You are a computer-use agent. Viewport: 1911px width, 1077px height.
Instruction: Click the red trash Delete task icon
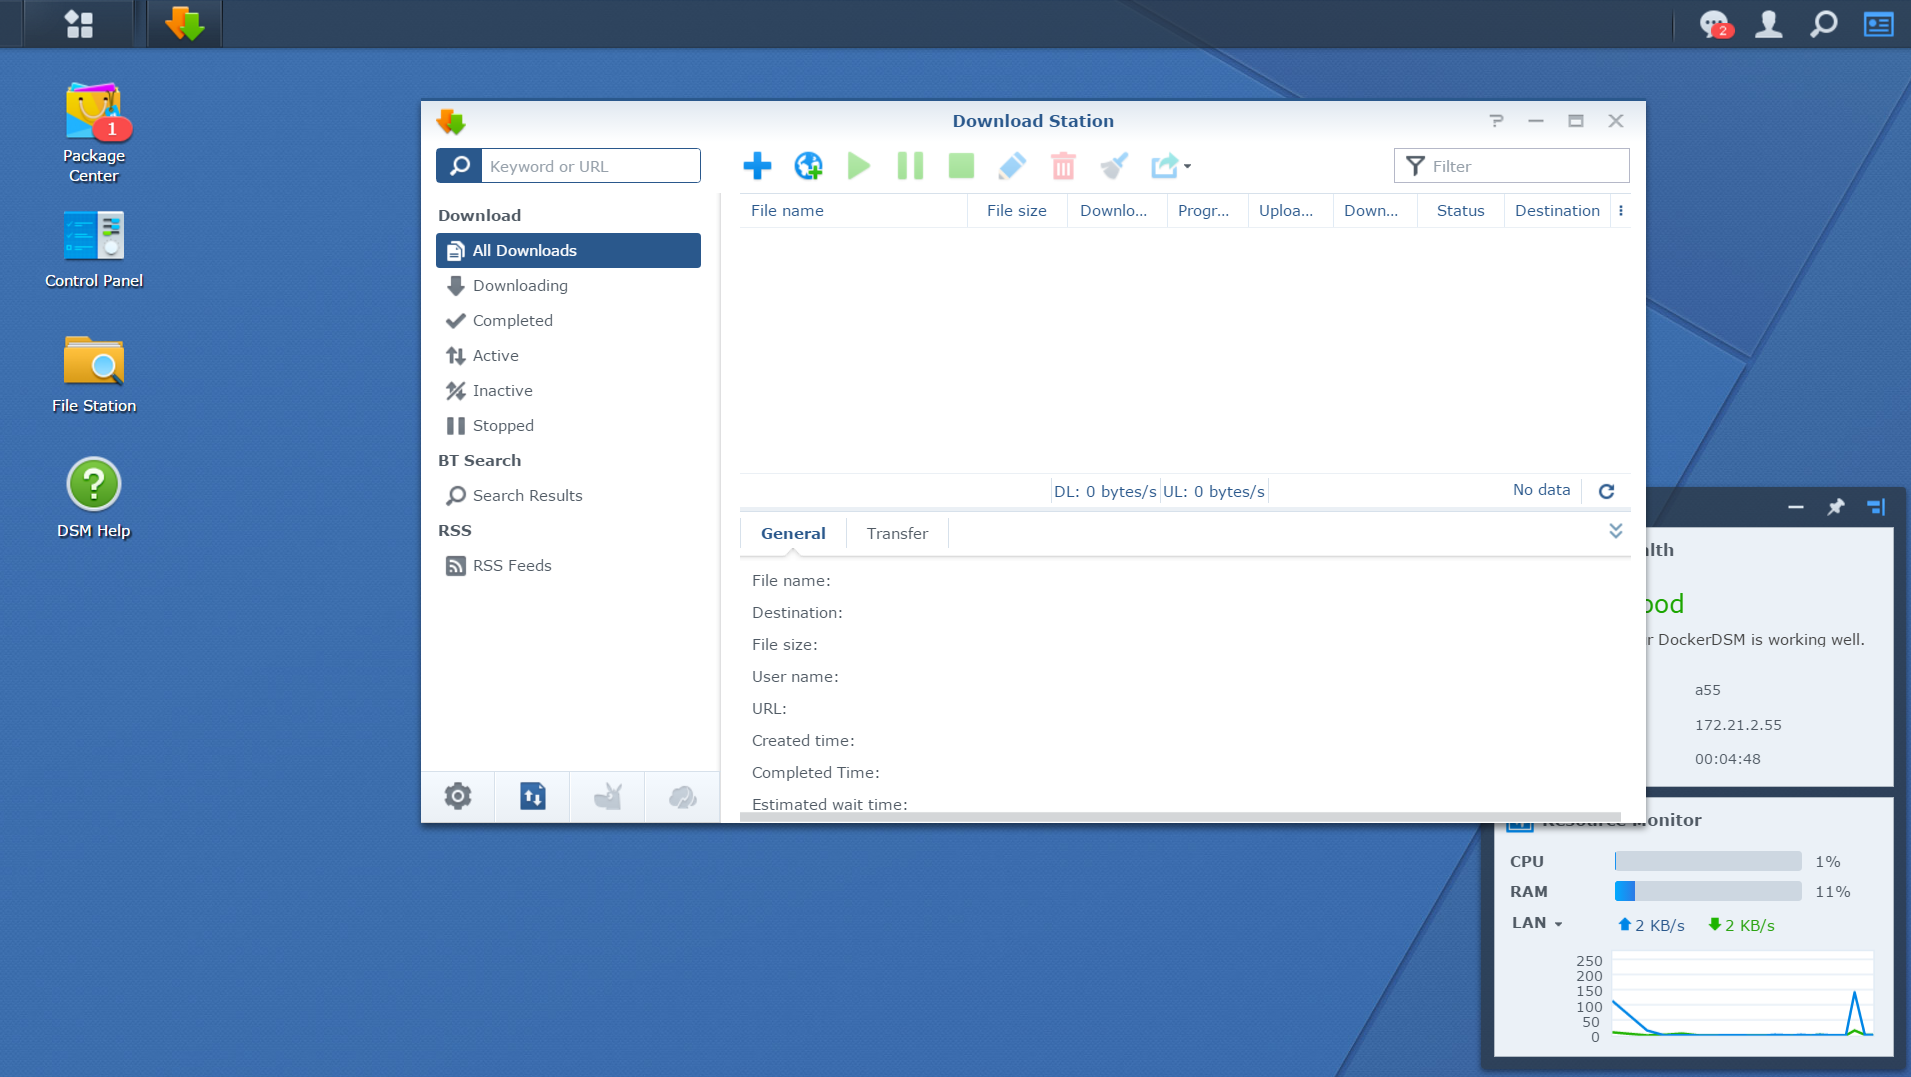tap(1063, 166)
